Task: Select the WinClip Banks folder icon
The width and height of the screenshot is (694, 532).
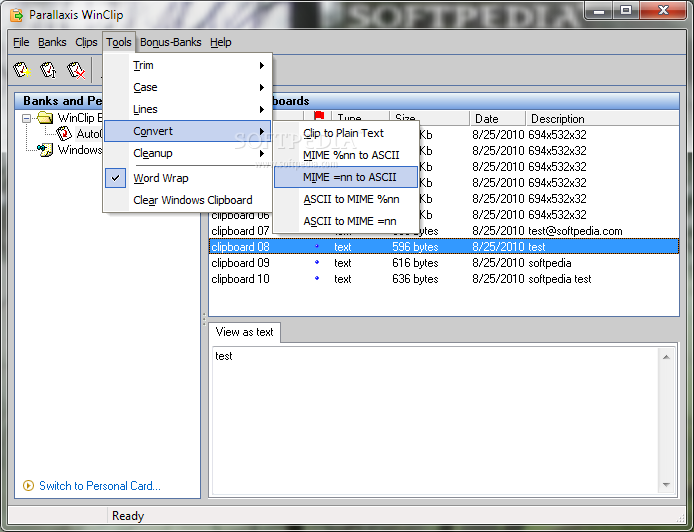Action: coord(45,118)
